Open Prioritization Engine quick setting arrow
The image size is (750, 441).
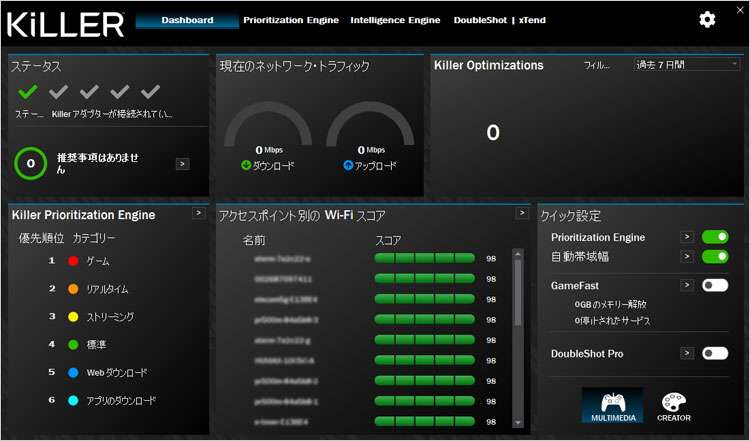(687, 237)
